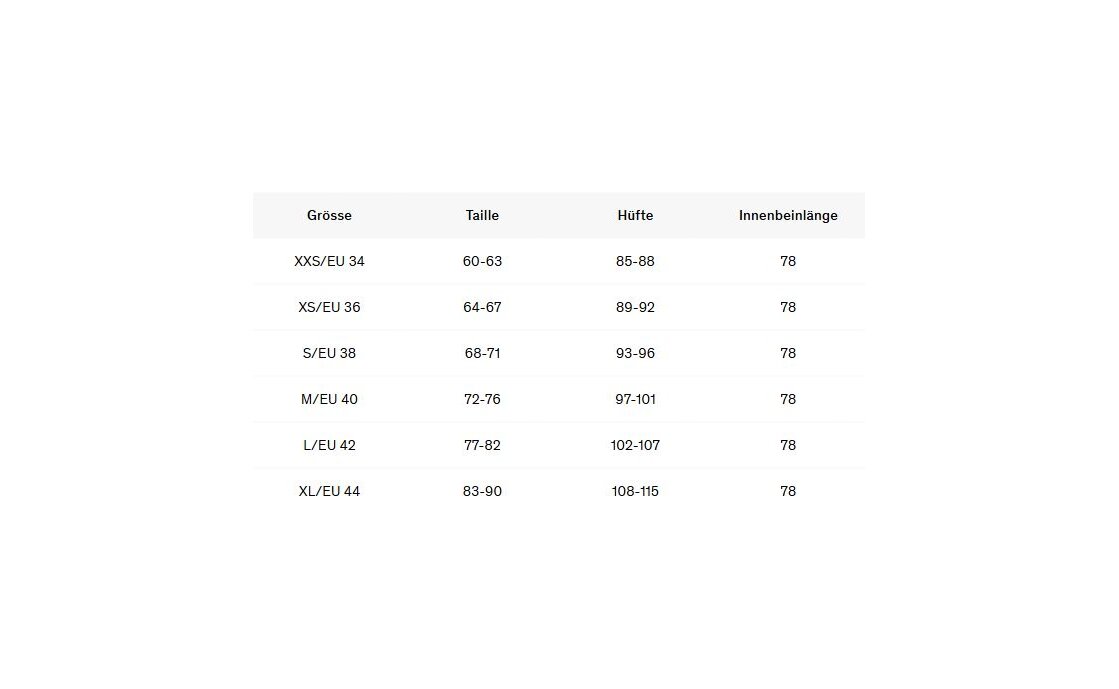This screenshot has width=1119, height=689.
Task: Click the Taille column header
Action: (482, 215)
